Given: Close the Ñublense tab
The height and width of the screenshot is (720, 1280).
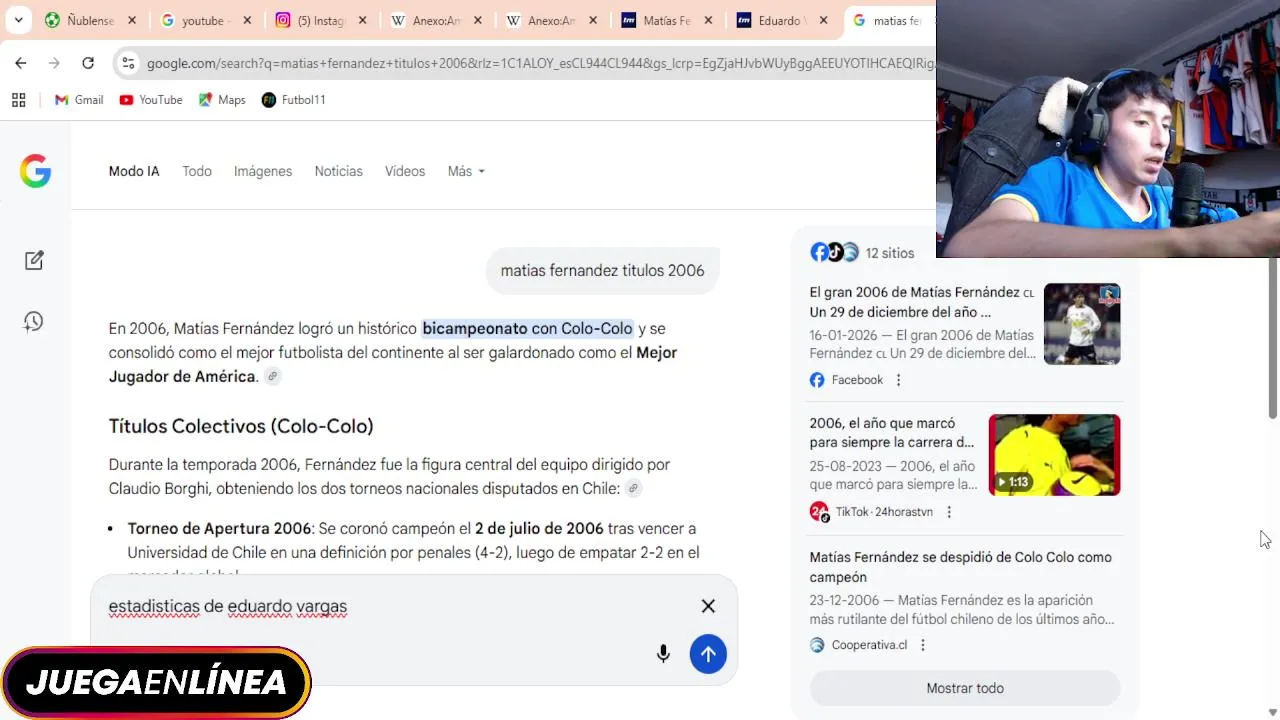Looking at the screenshot, I should (132, 20).
